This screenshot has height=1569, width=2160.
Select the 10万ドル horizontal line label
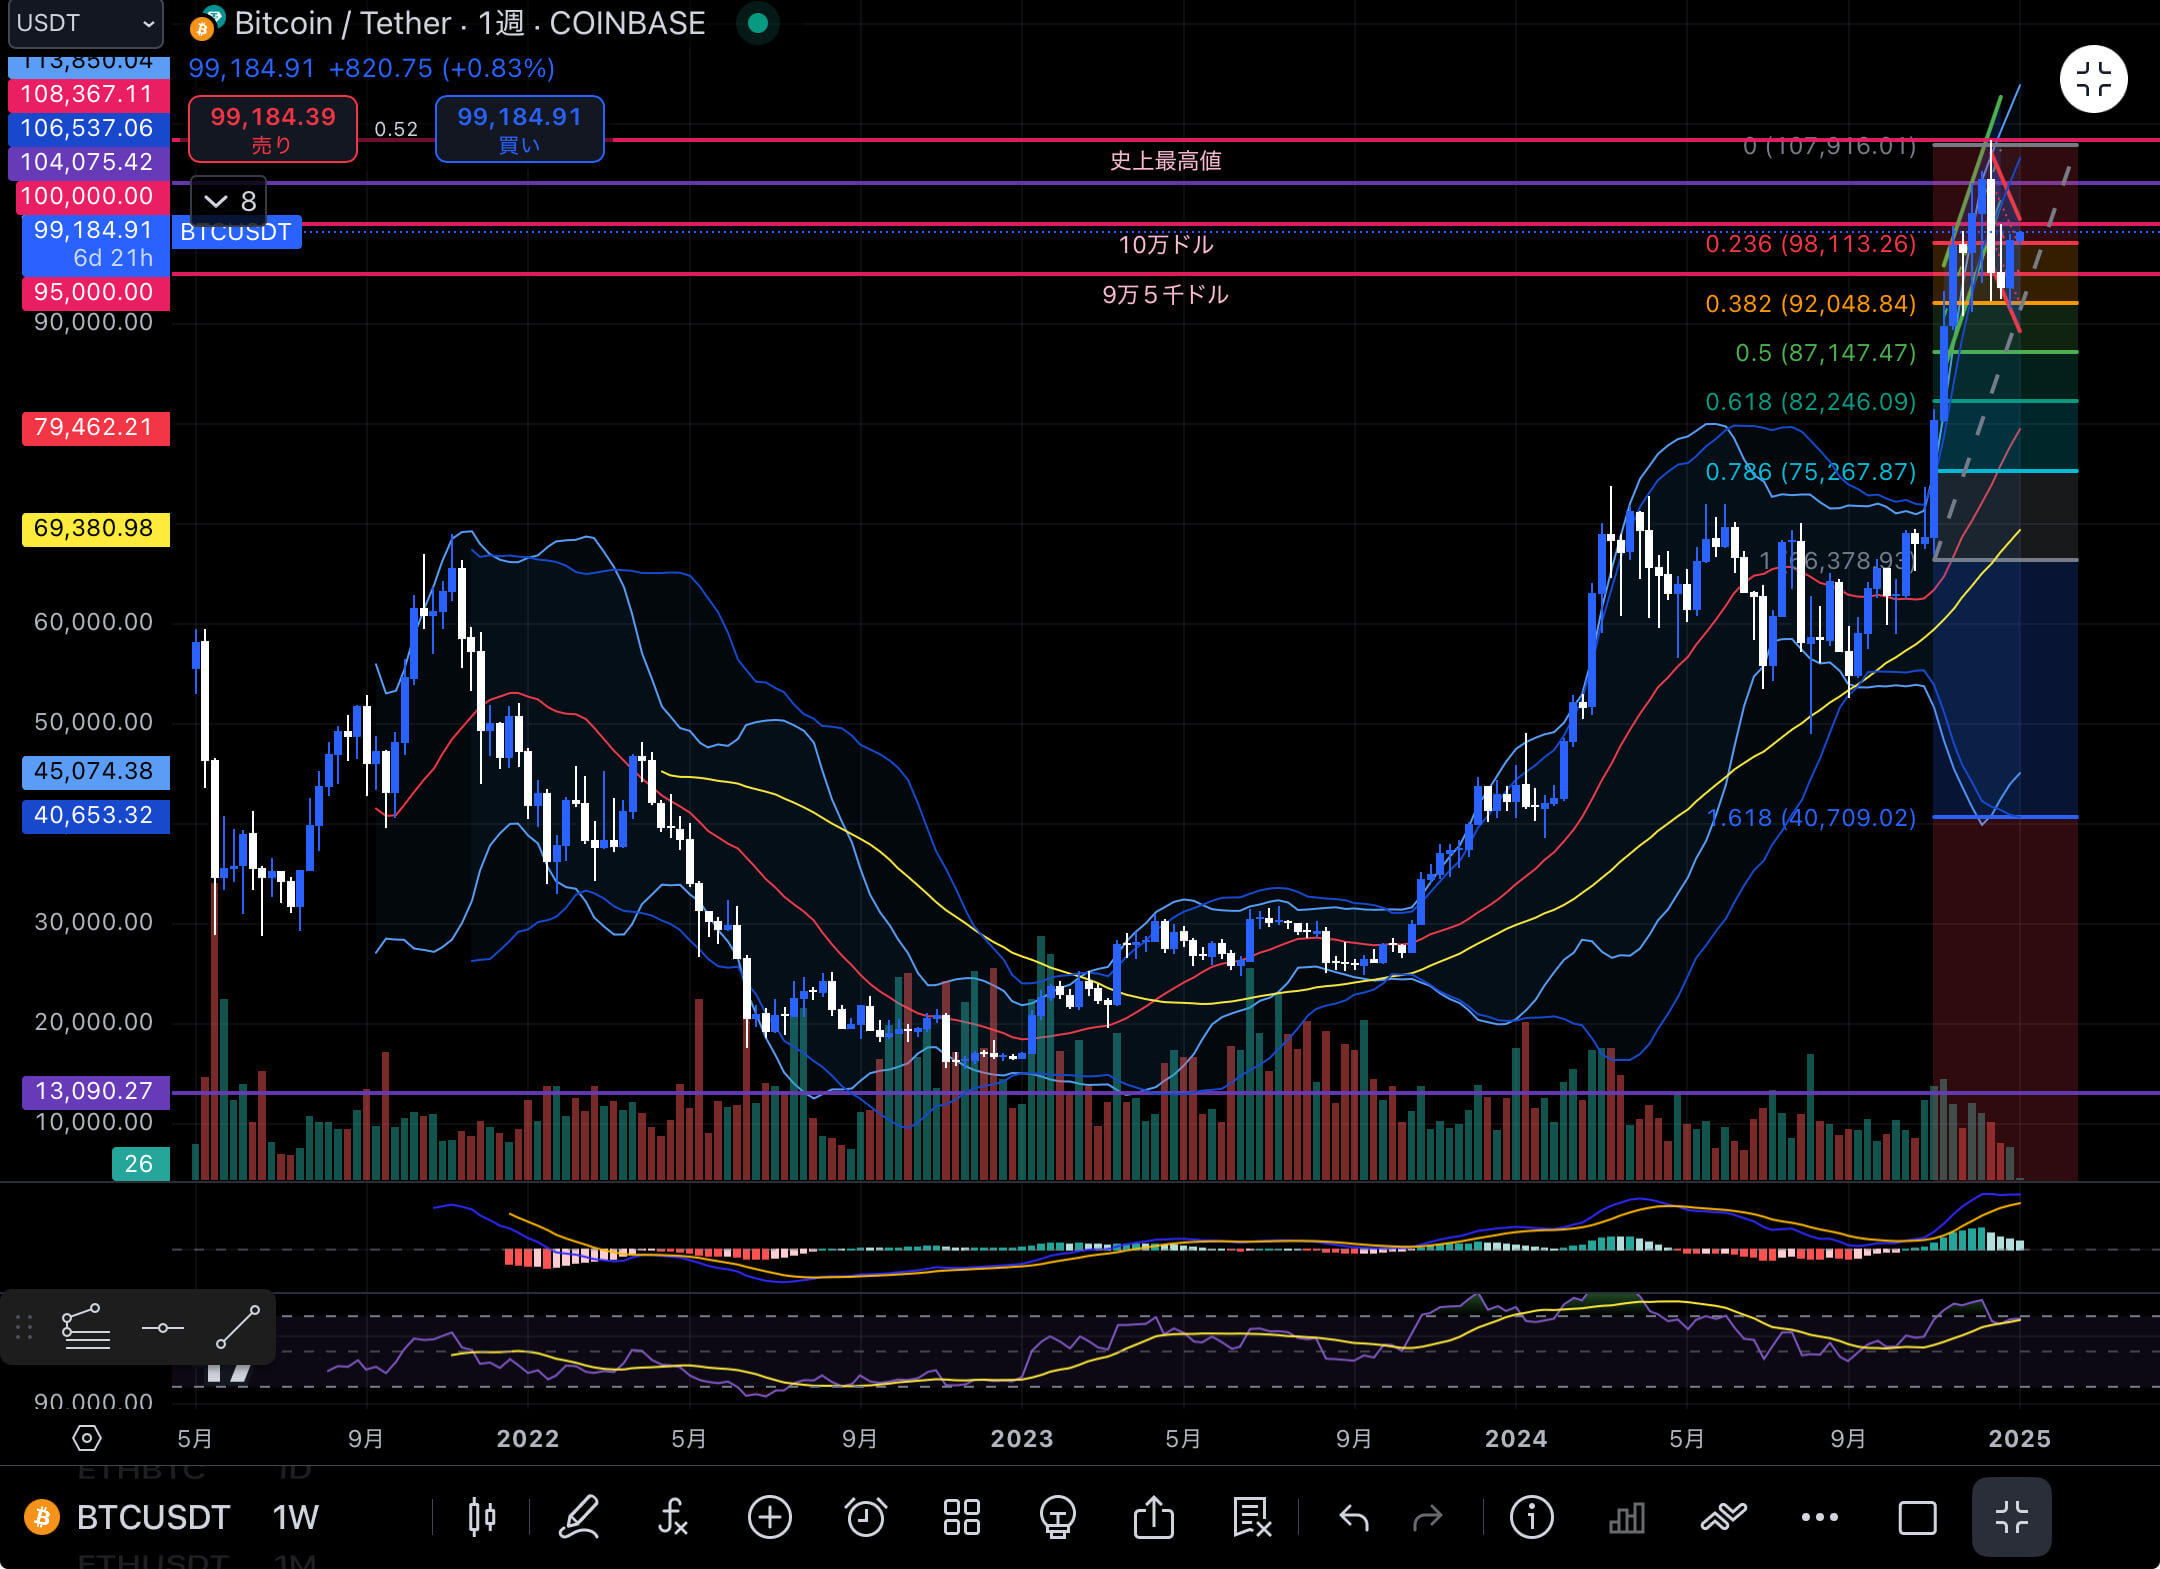(1165, 245)
